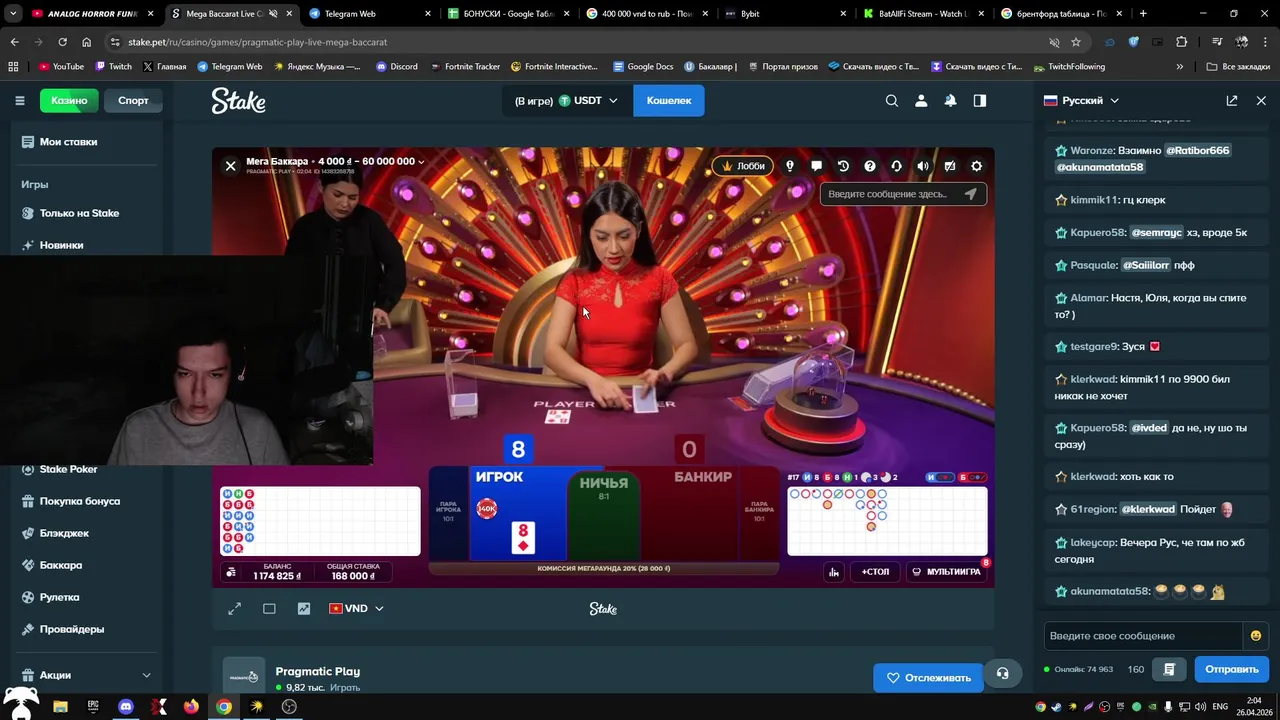
Task: Open the Stake site search
Action: (892, 100)
